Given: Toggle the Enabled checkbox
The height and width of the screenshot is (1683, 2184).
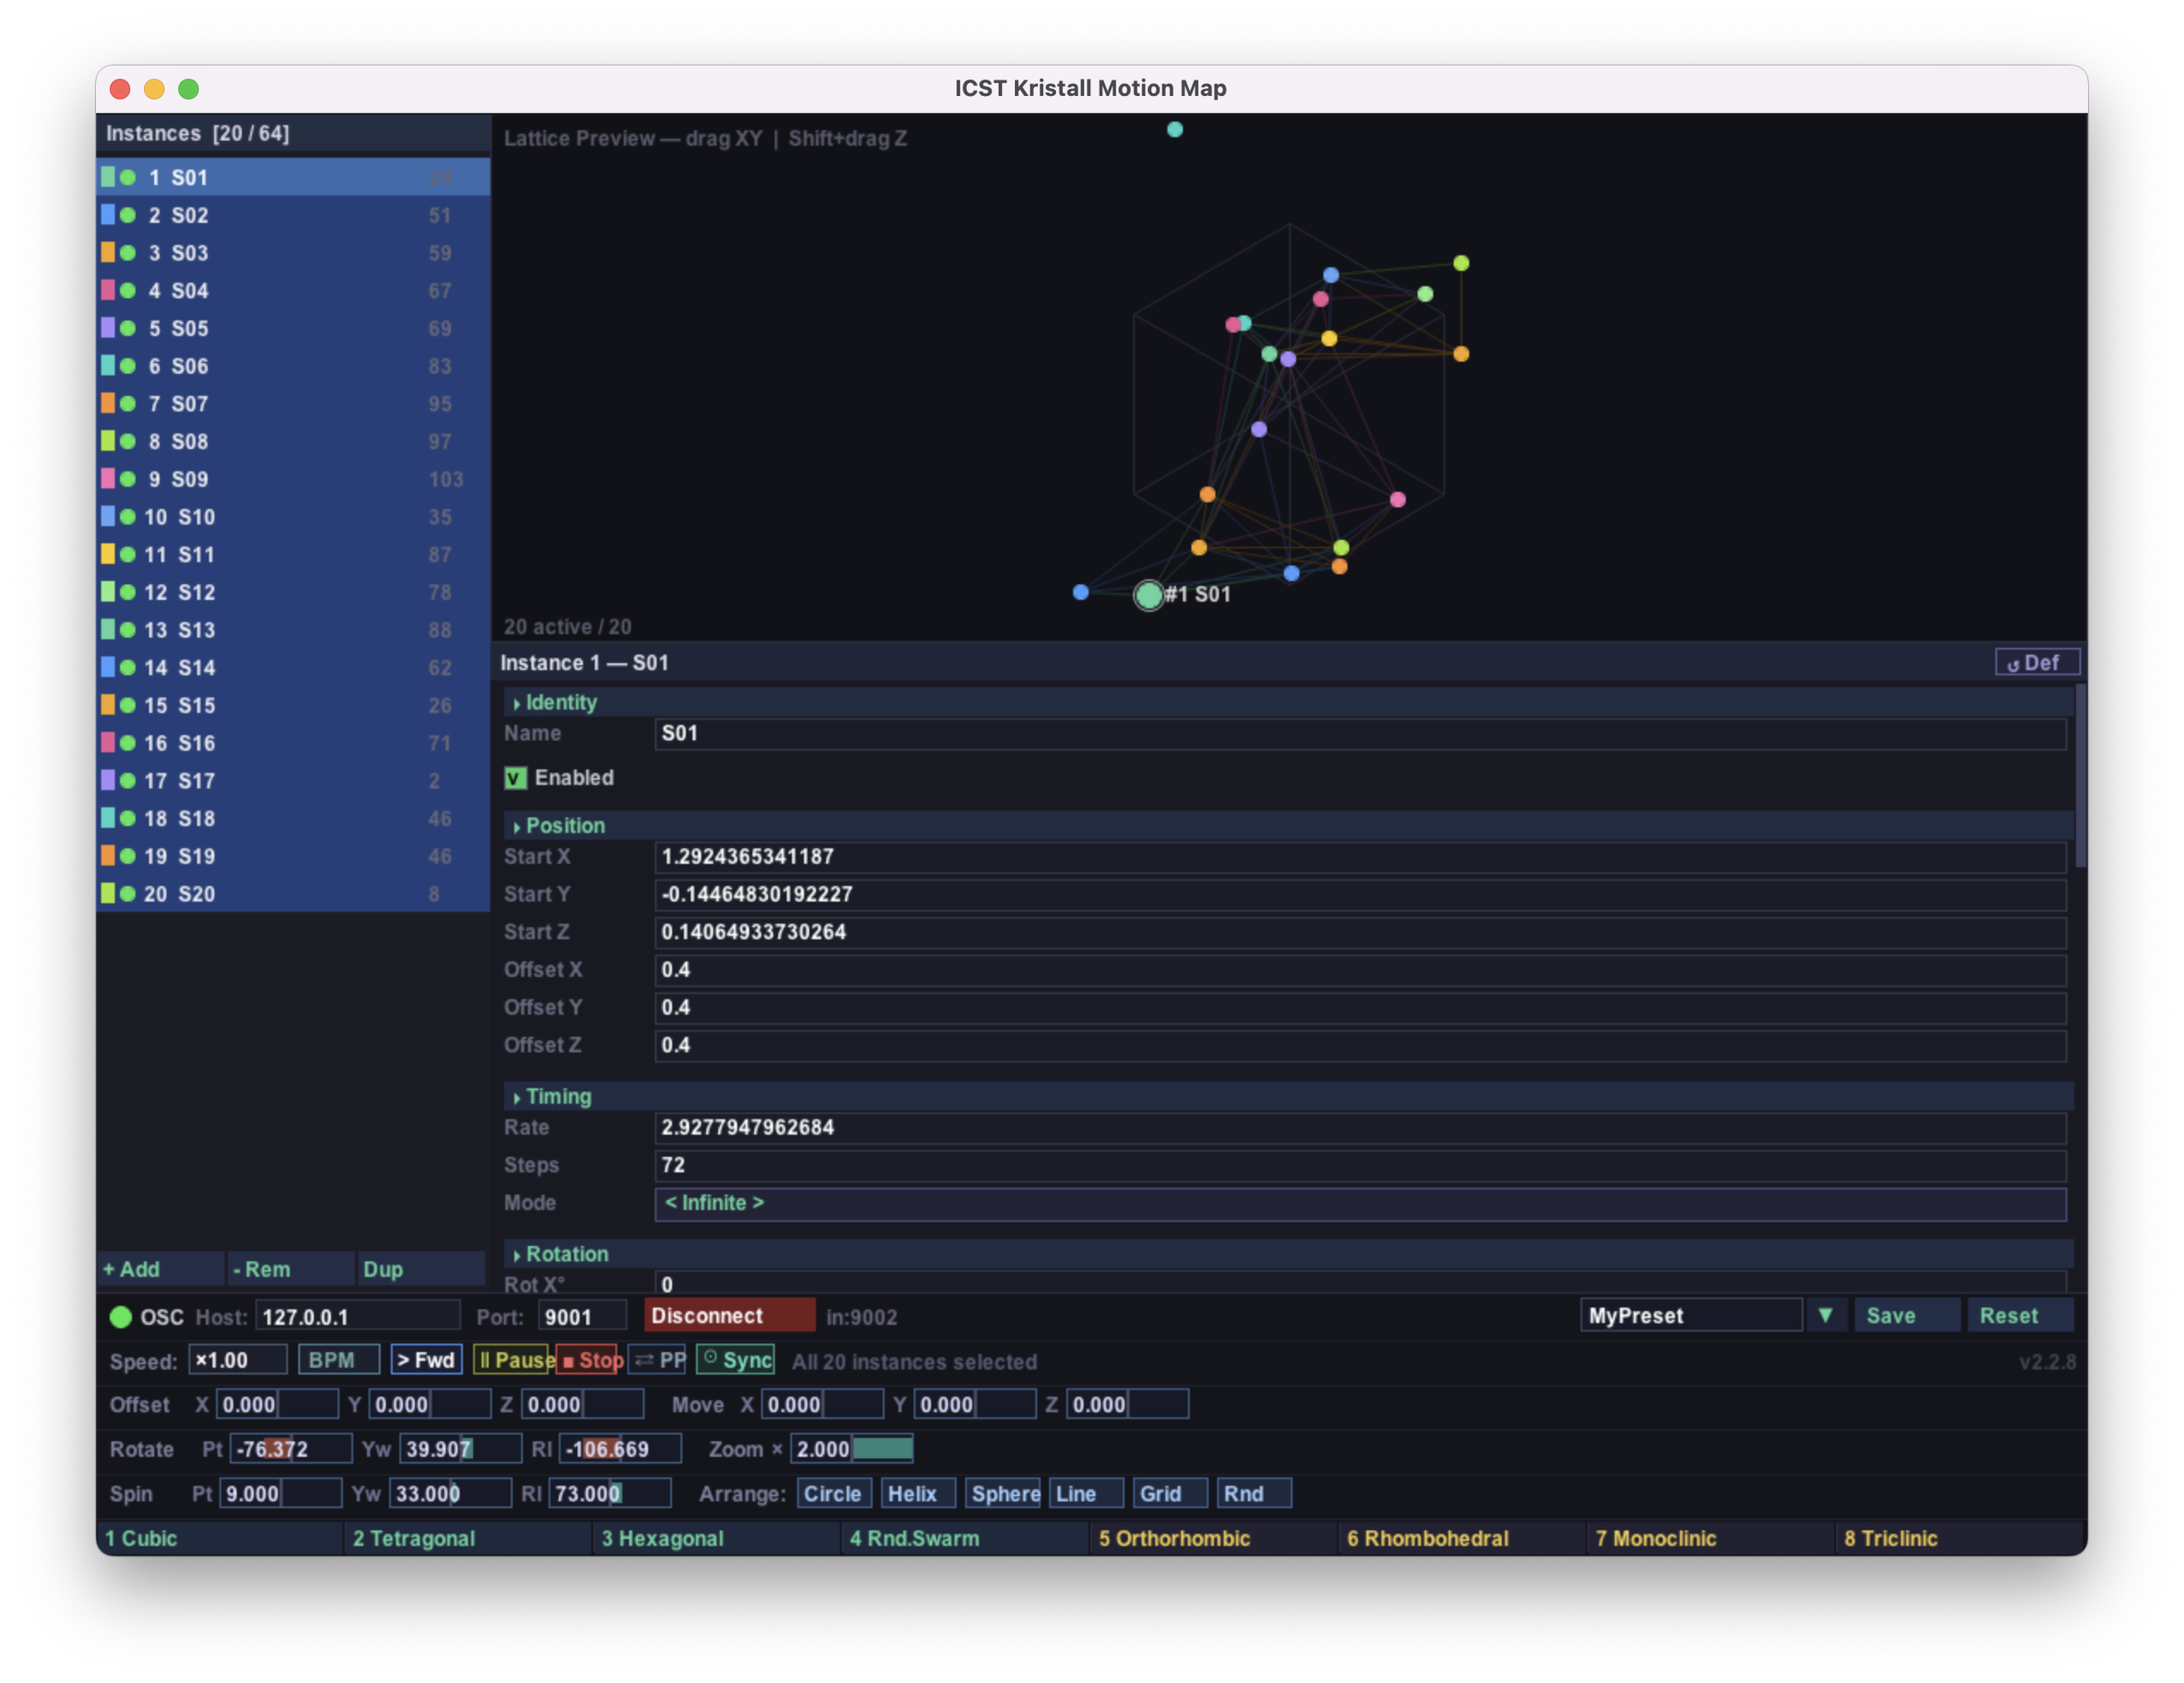Looking at the screenshot, I should 515,778.
